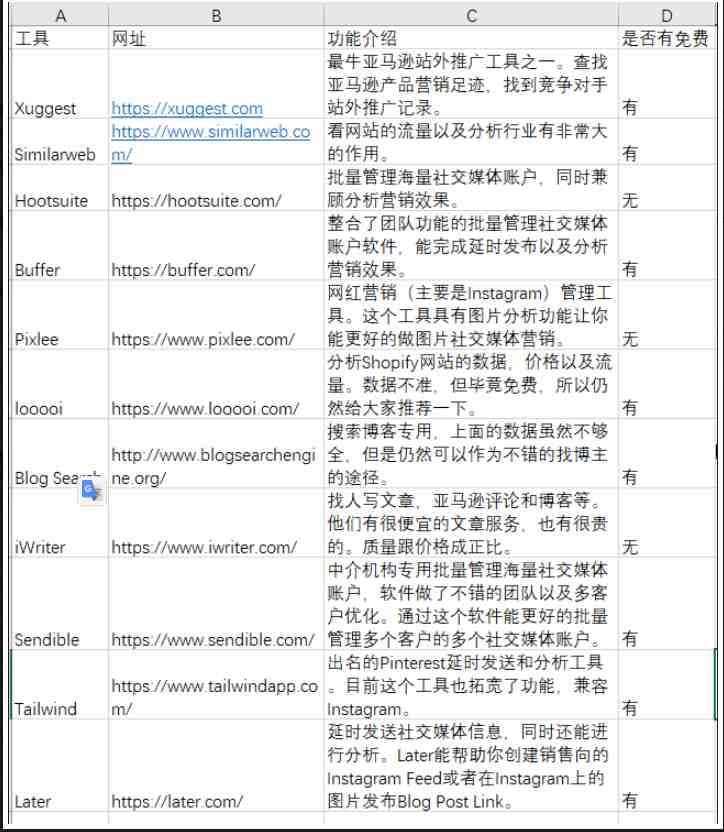
Task: Select the '有' cell in the Later row
Action: coord(667,766)
